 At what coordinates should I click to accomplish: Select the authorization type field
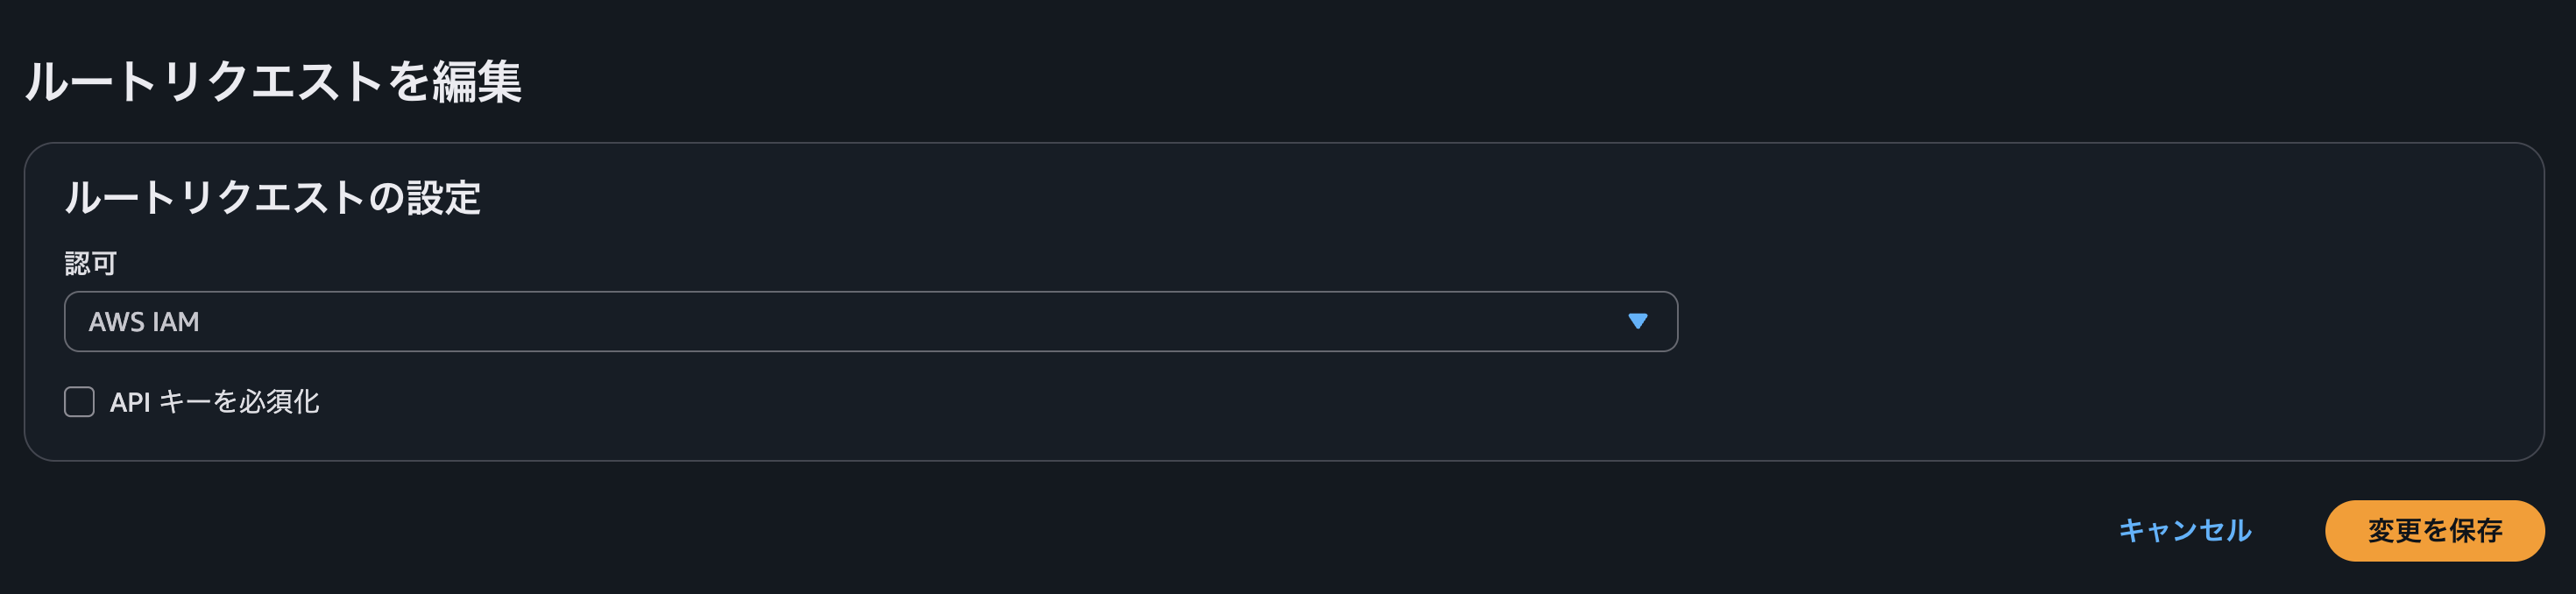coord(870,321)
